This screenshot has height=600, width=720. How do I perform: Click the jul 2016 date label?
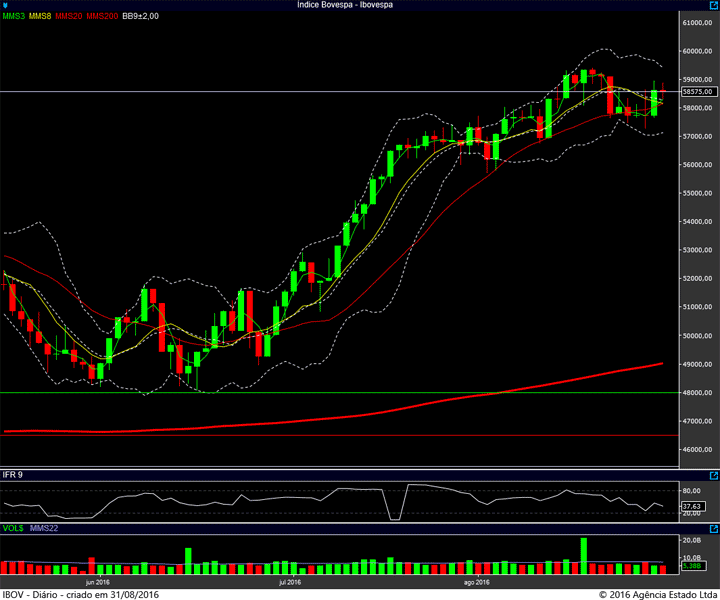(x=290, y=582)
